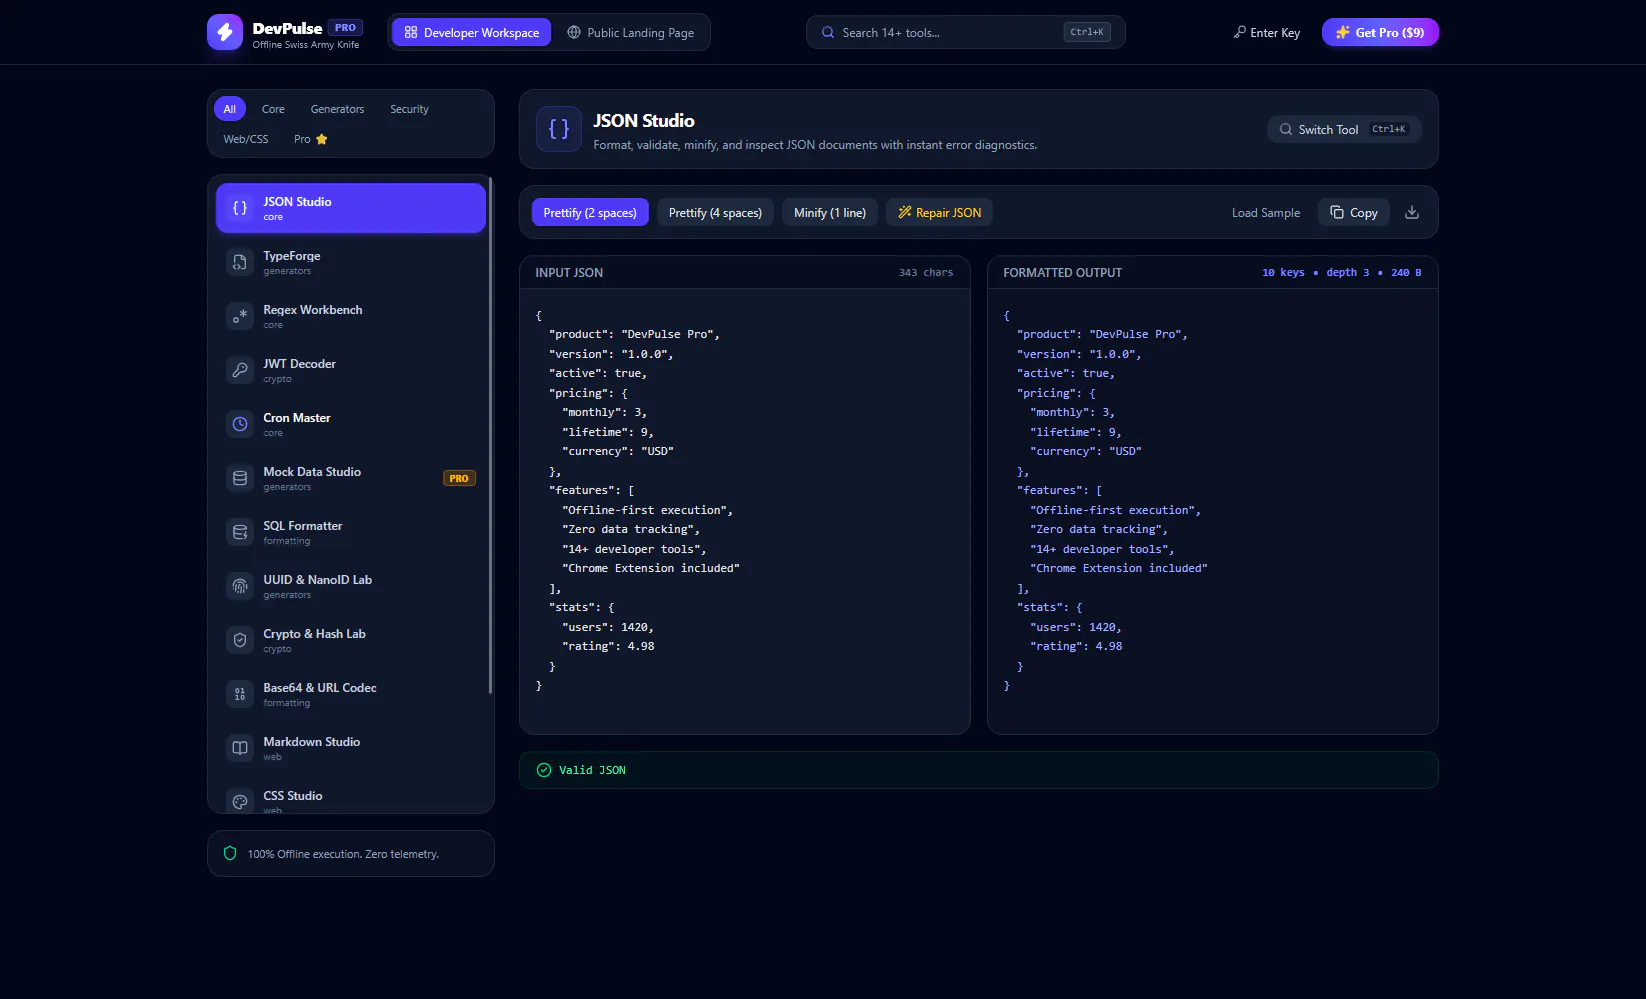Select JWT Decoder key icon
The height and width of the screenshot is (999, 1646).
240,370
